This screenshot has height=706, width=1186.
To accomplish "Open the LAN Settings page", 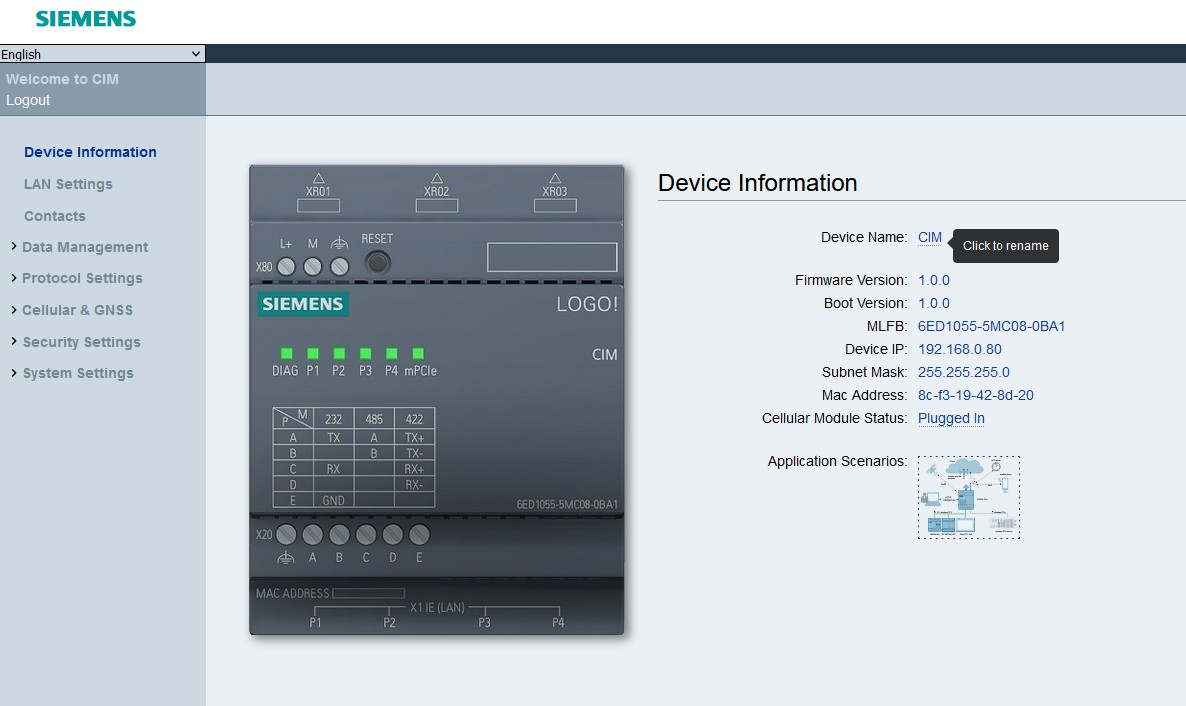I will [68, 184].
